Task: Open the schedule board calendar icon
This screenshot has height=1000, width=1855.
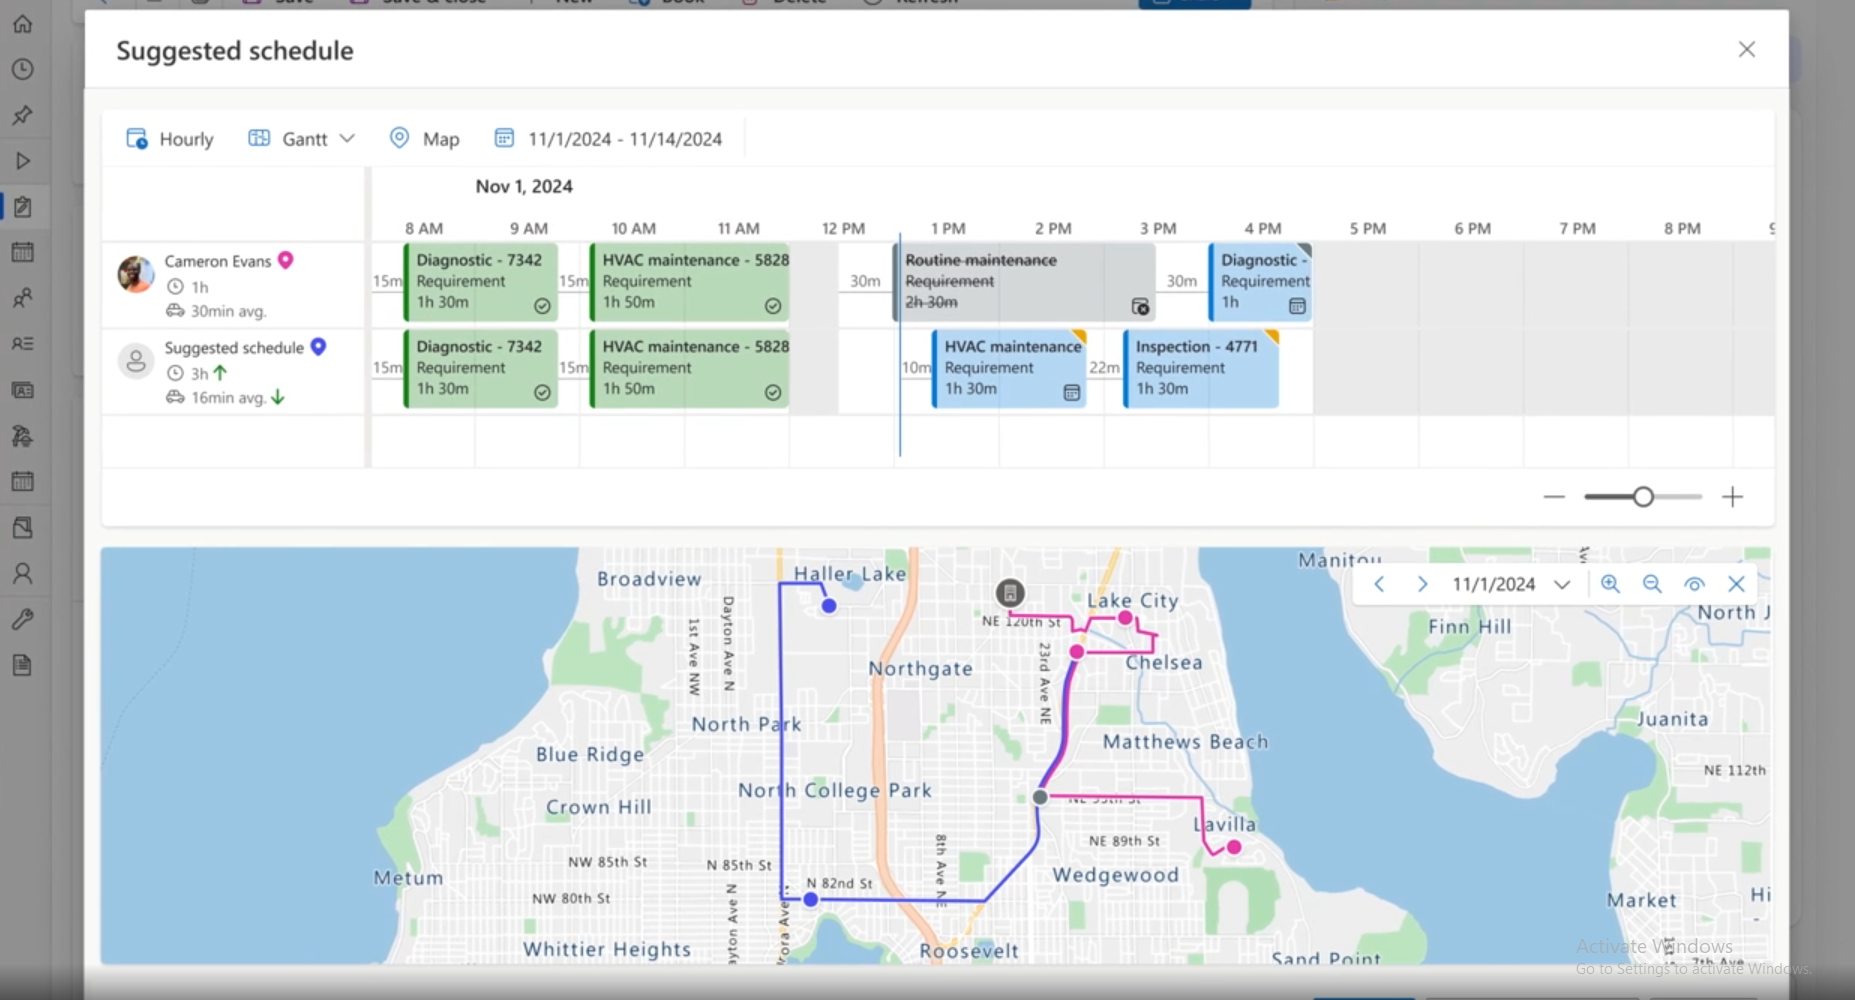Action: click(23, 251)
